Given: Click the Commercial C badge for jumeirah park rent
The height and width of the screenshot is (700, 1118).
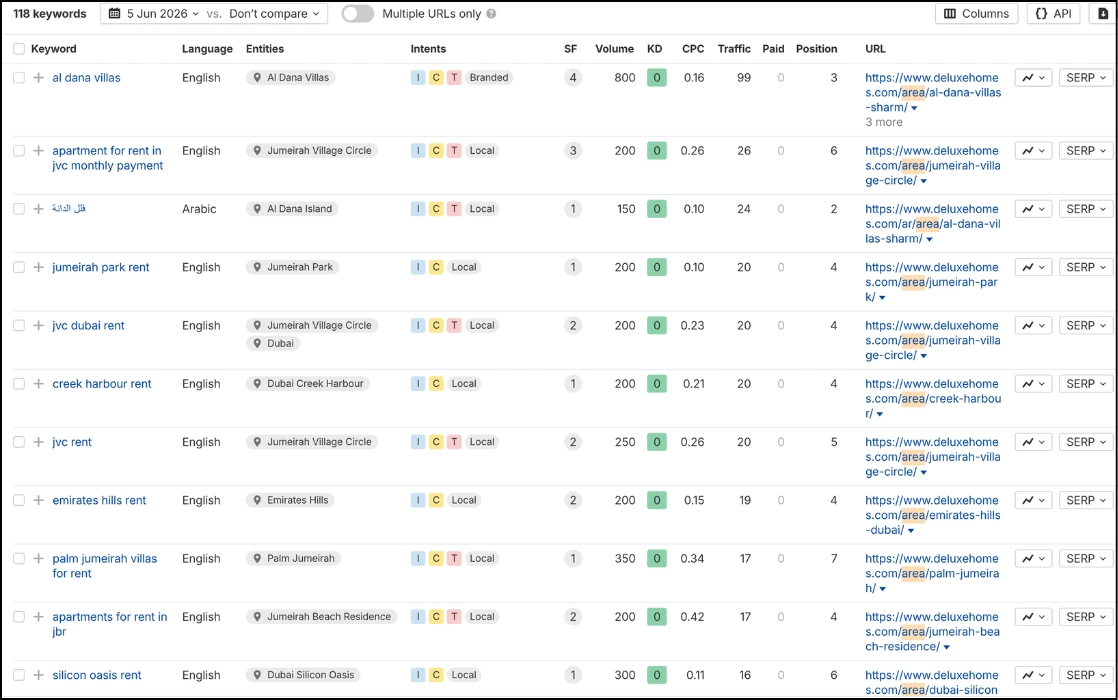Looking at the screenshot, I should point(436,267).
